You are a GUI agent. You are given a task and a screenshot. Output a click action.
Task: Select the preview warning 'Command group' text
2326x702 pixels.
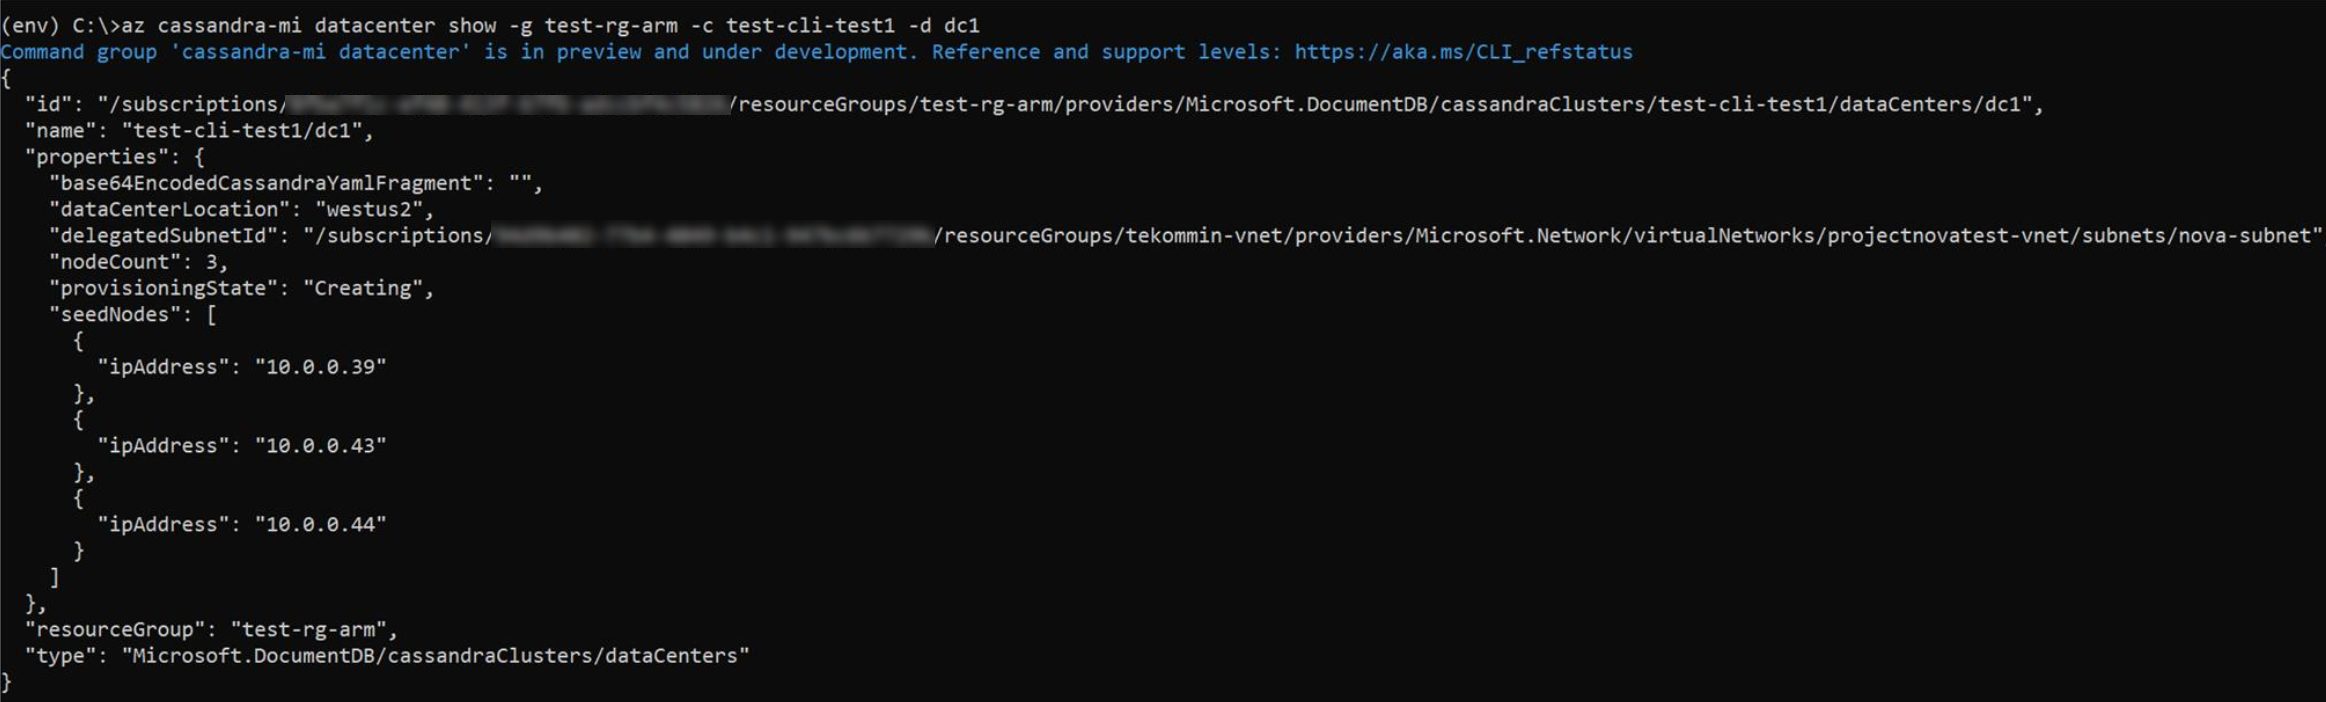tap(78, 52)
